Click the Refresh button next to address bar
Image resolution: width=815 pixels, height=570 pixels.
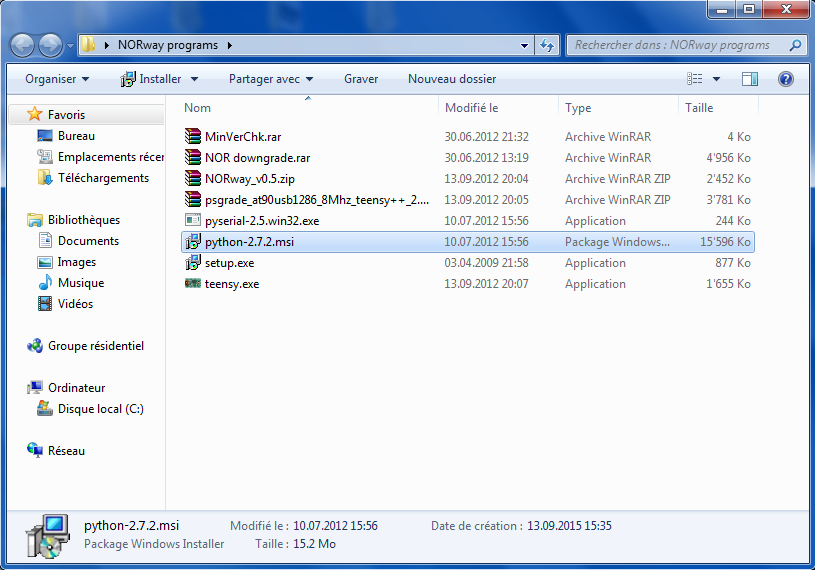547,46
